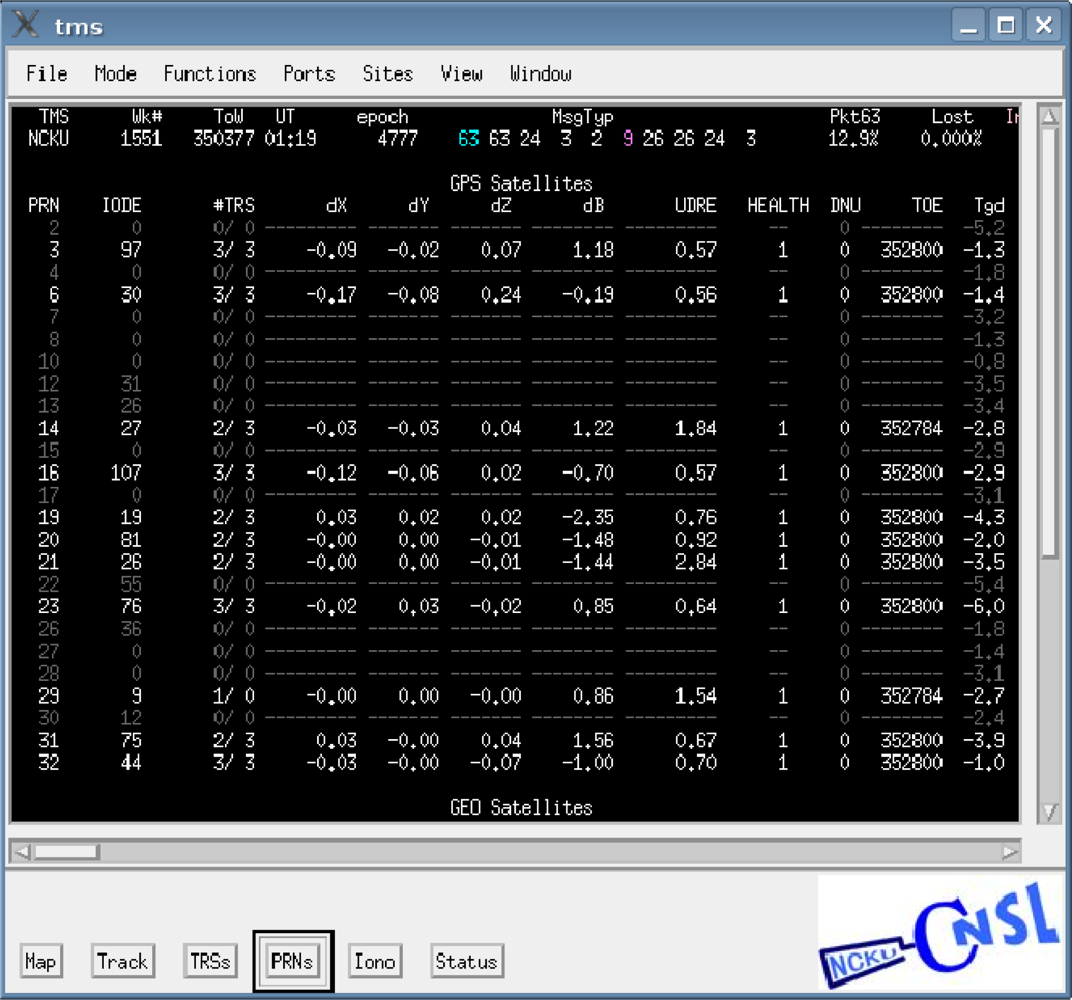Click the DNU column header

pyautogui.click(x=846, y=205)
